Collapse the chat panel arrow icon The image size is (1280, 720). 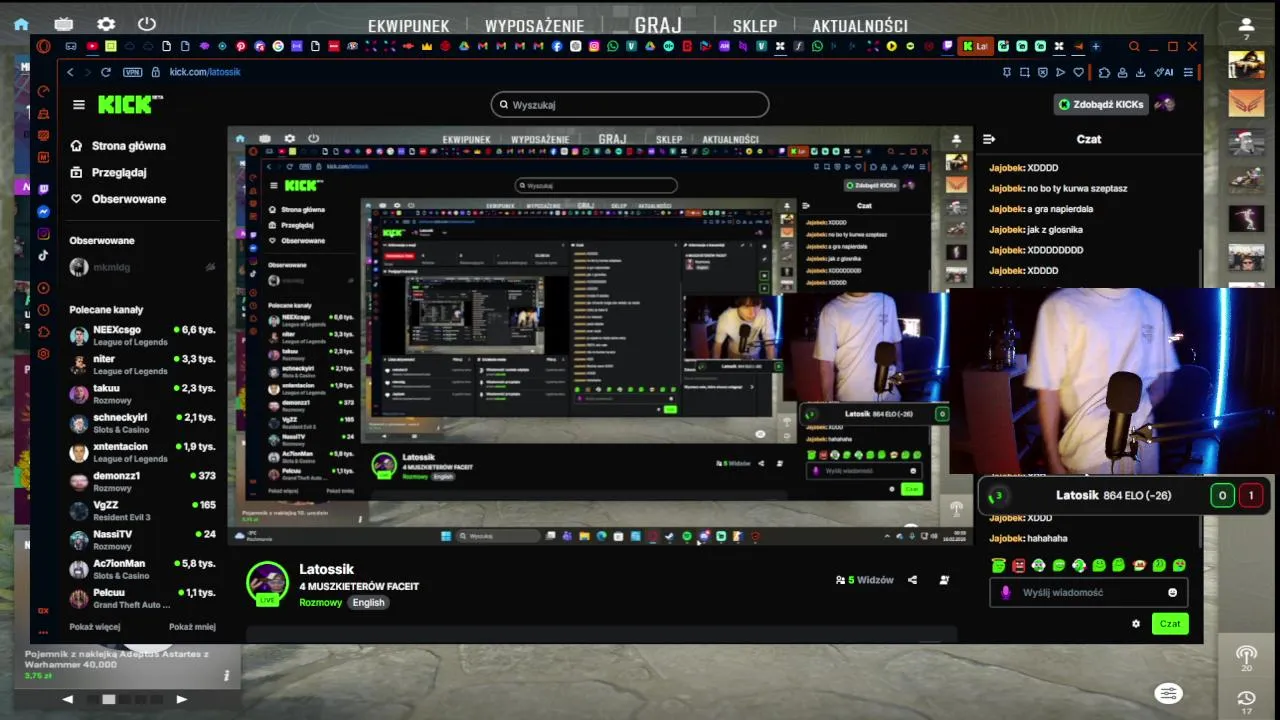pyautogui.click(x=988, y=139)
